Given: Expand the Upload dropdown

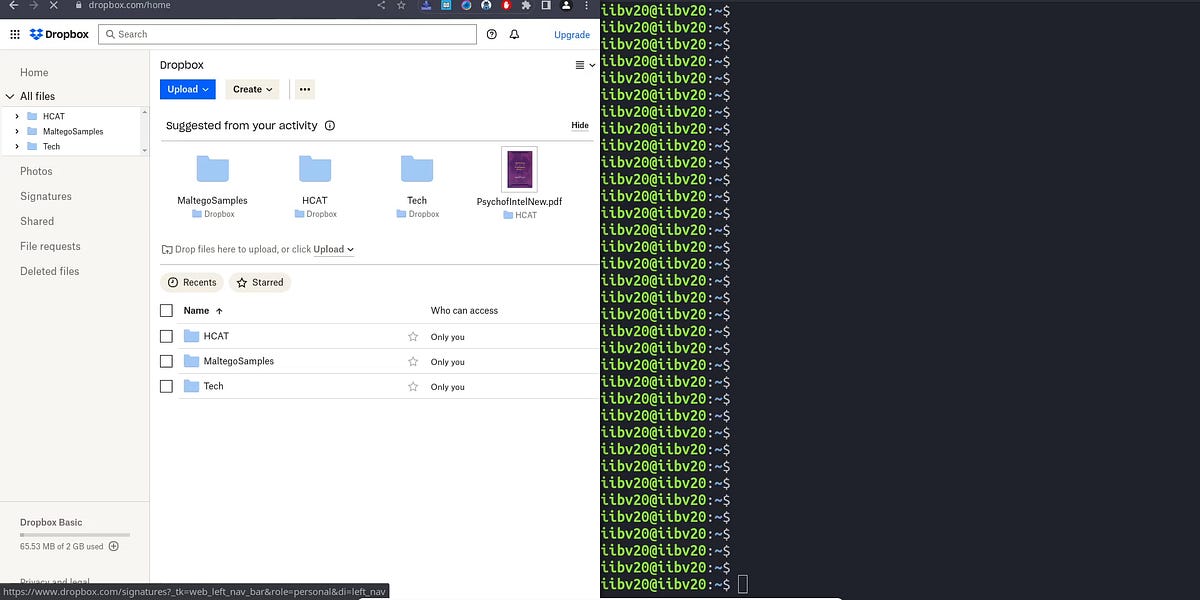Looking at the screenshot, I should pos(187,89).
